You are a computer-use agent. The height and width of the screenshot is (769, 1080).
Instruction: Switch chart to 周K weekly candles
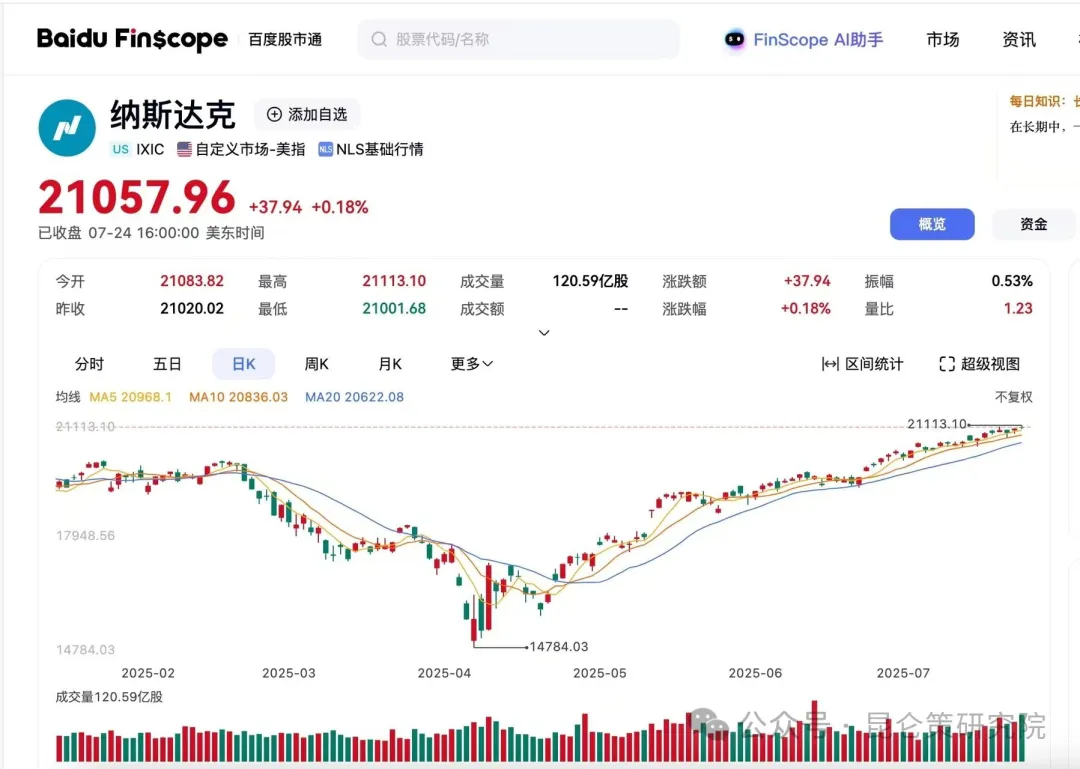click(317, 364)
